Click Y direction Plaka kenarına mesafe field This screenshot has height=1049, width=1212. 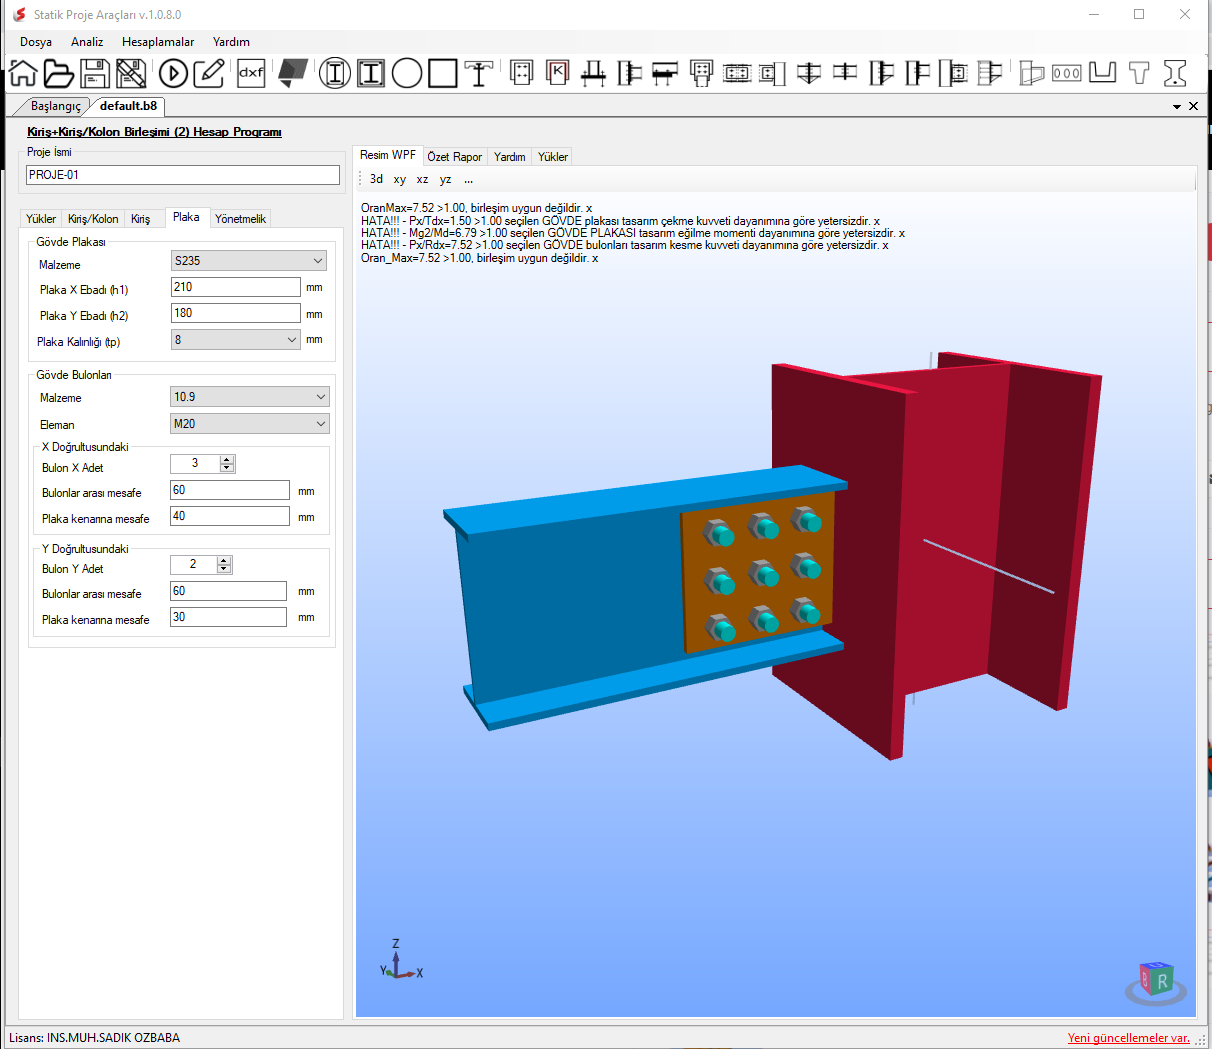[x=228, y=617]
